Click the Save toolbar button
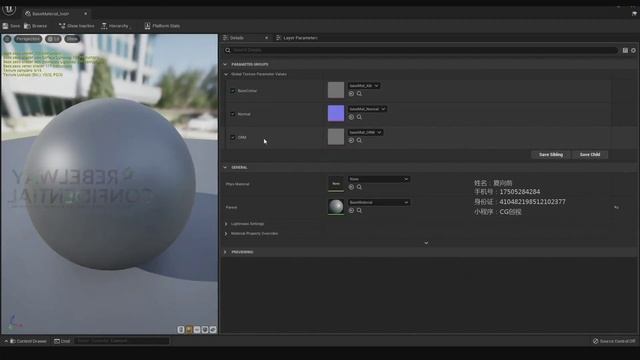640x360 pixels. tap(11, 26)
